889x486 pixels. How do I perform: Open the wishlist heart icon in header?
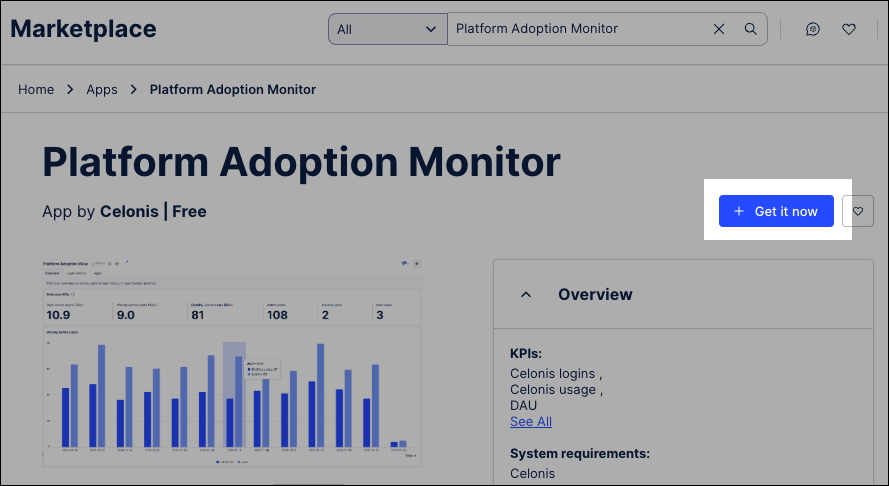(x=849, y=29)
